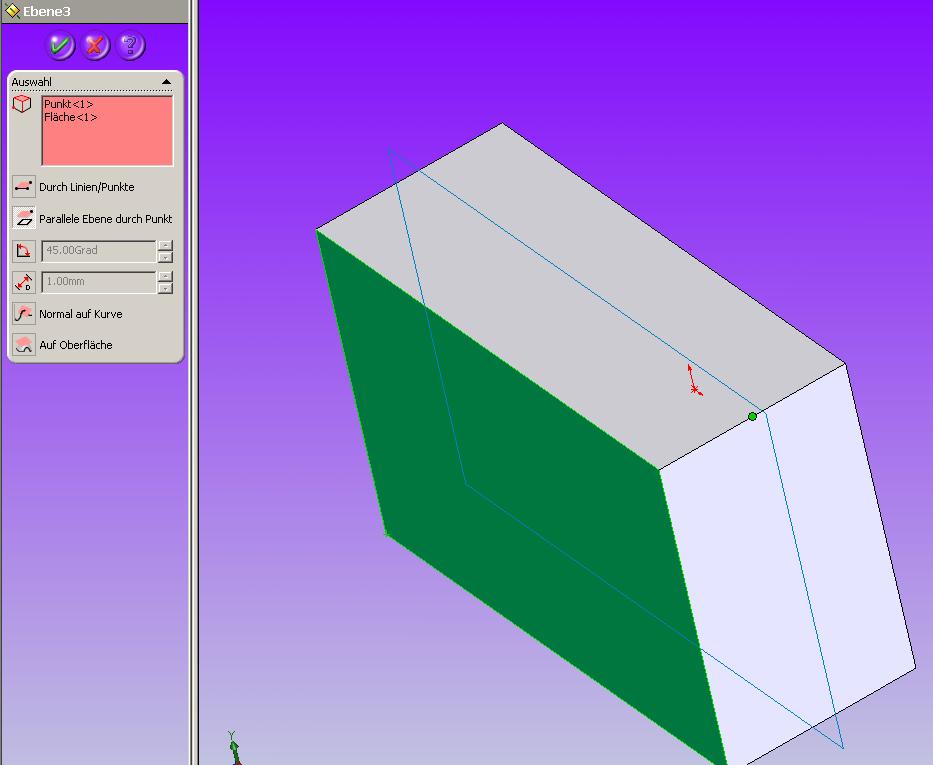Toggle Auf Oberfläche icon
Screen dimensions: 933x765
pos(24,344)
